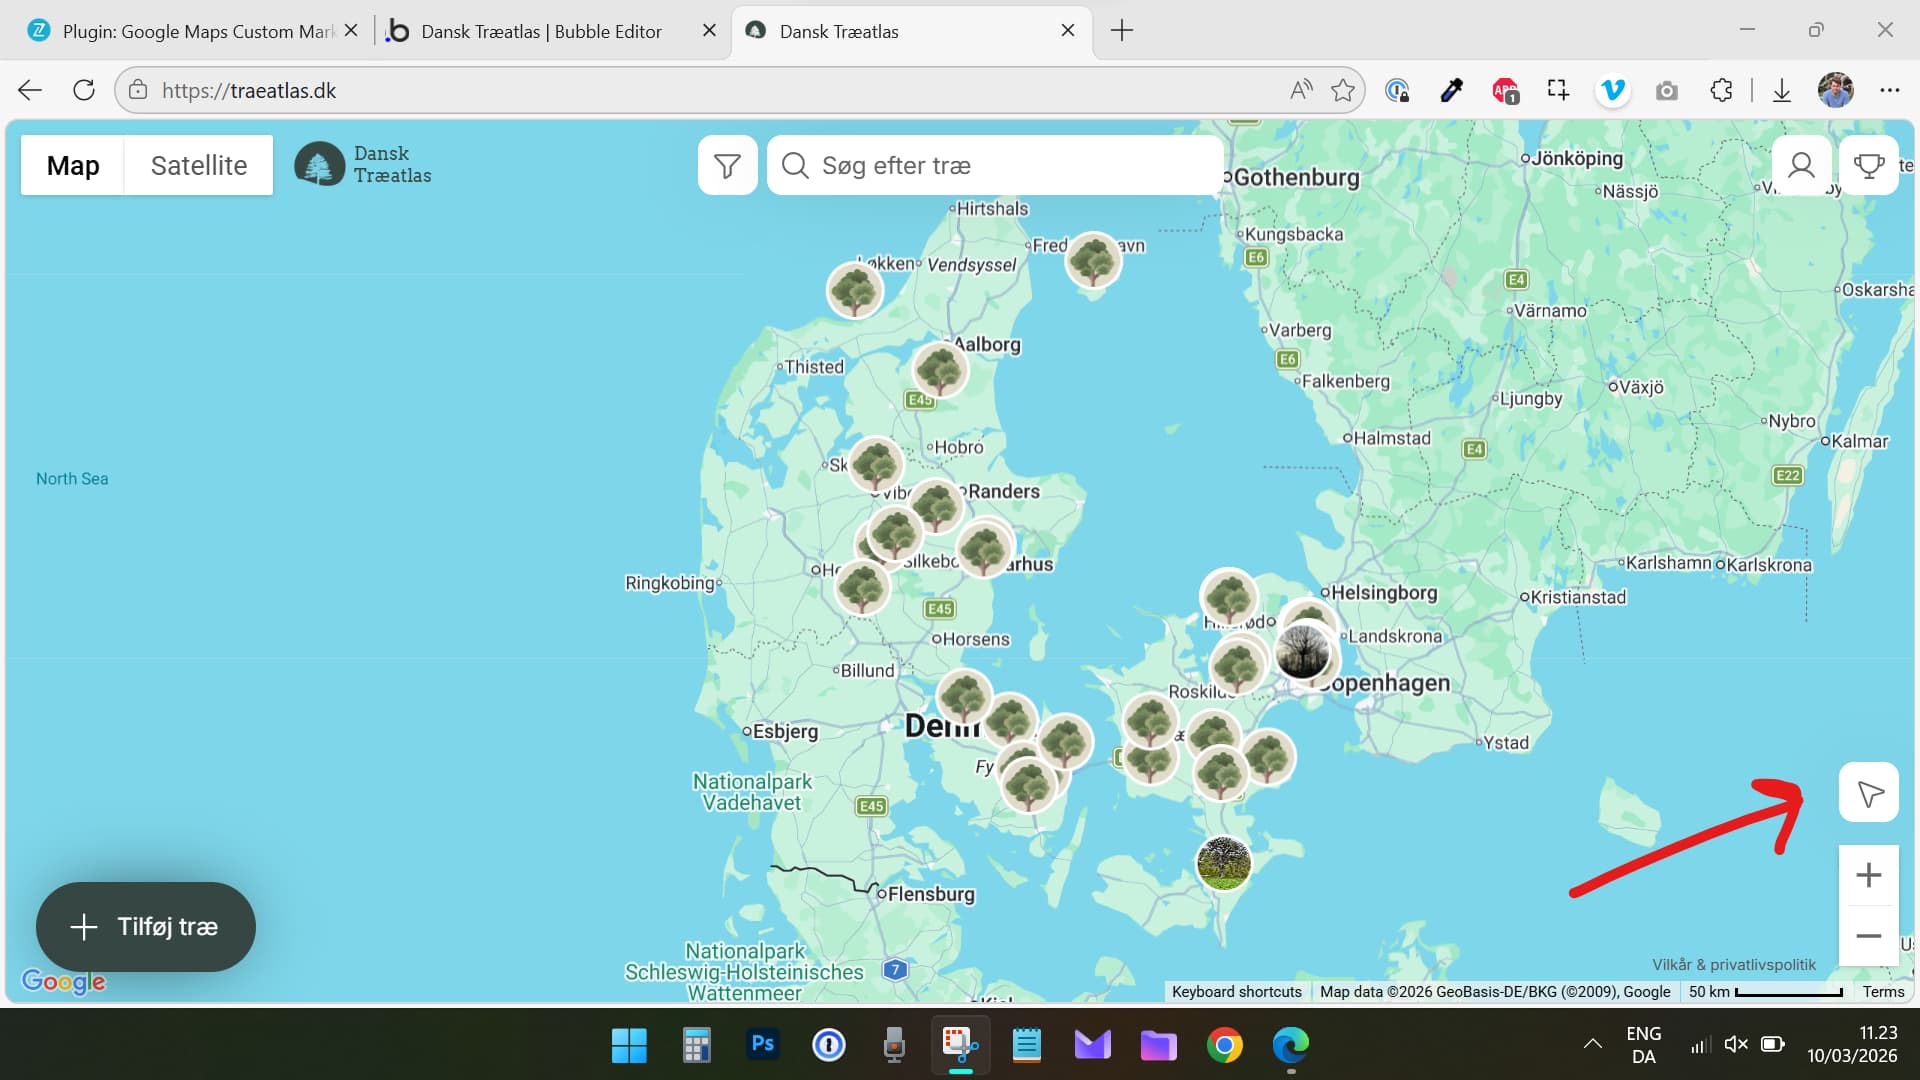Select the dark winter tree photo marker near Copenhagen

pyautogui.click(x=1302, y=652)
